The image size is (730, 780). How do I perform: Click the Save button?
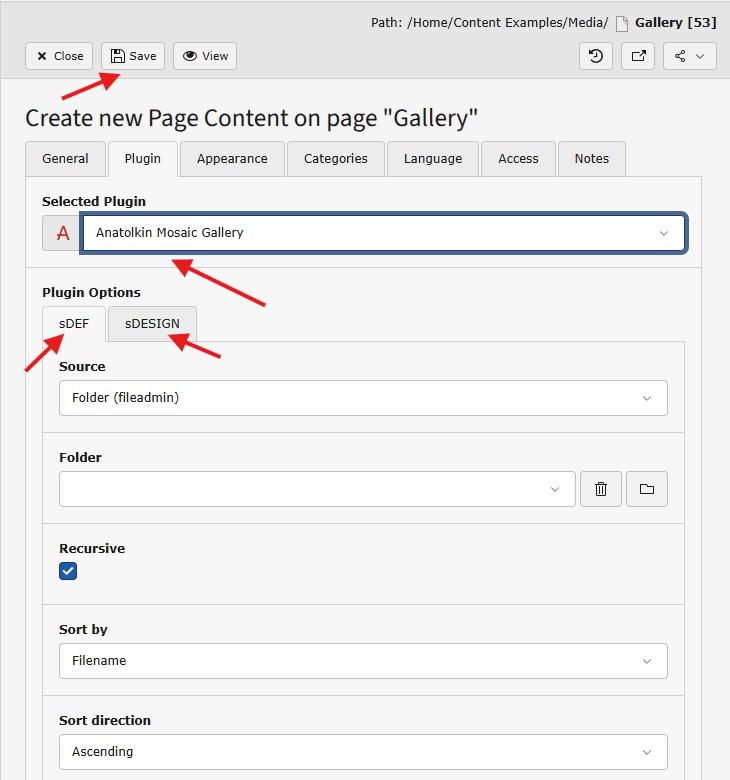[x=133, y=56]
